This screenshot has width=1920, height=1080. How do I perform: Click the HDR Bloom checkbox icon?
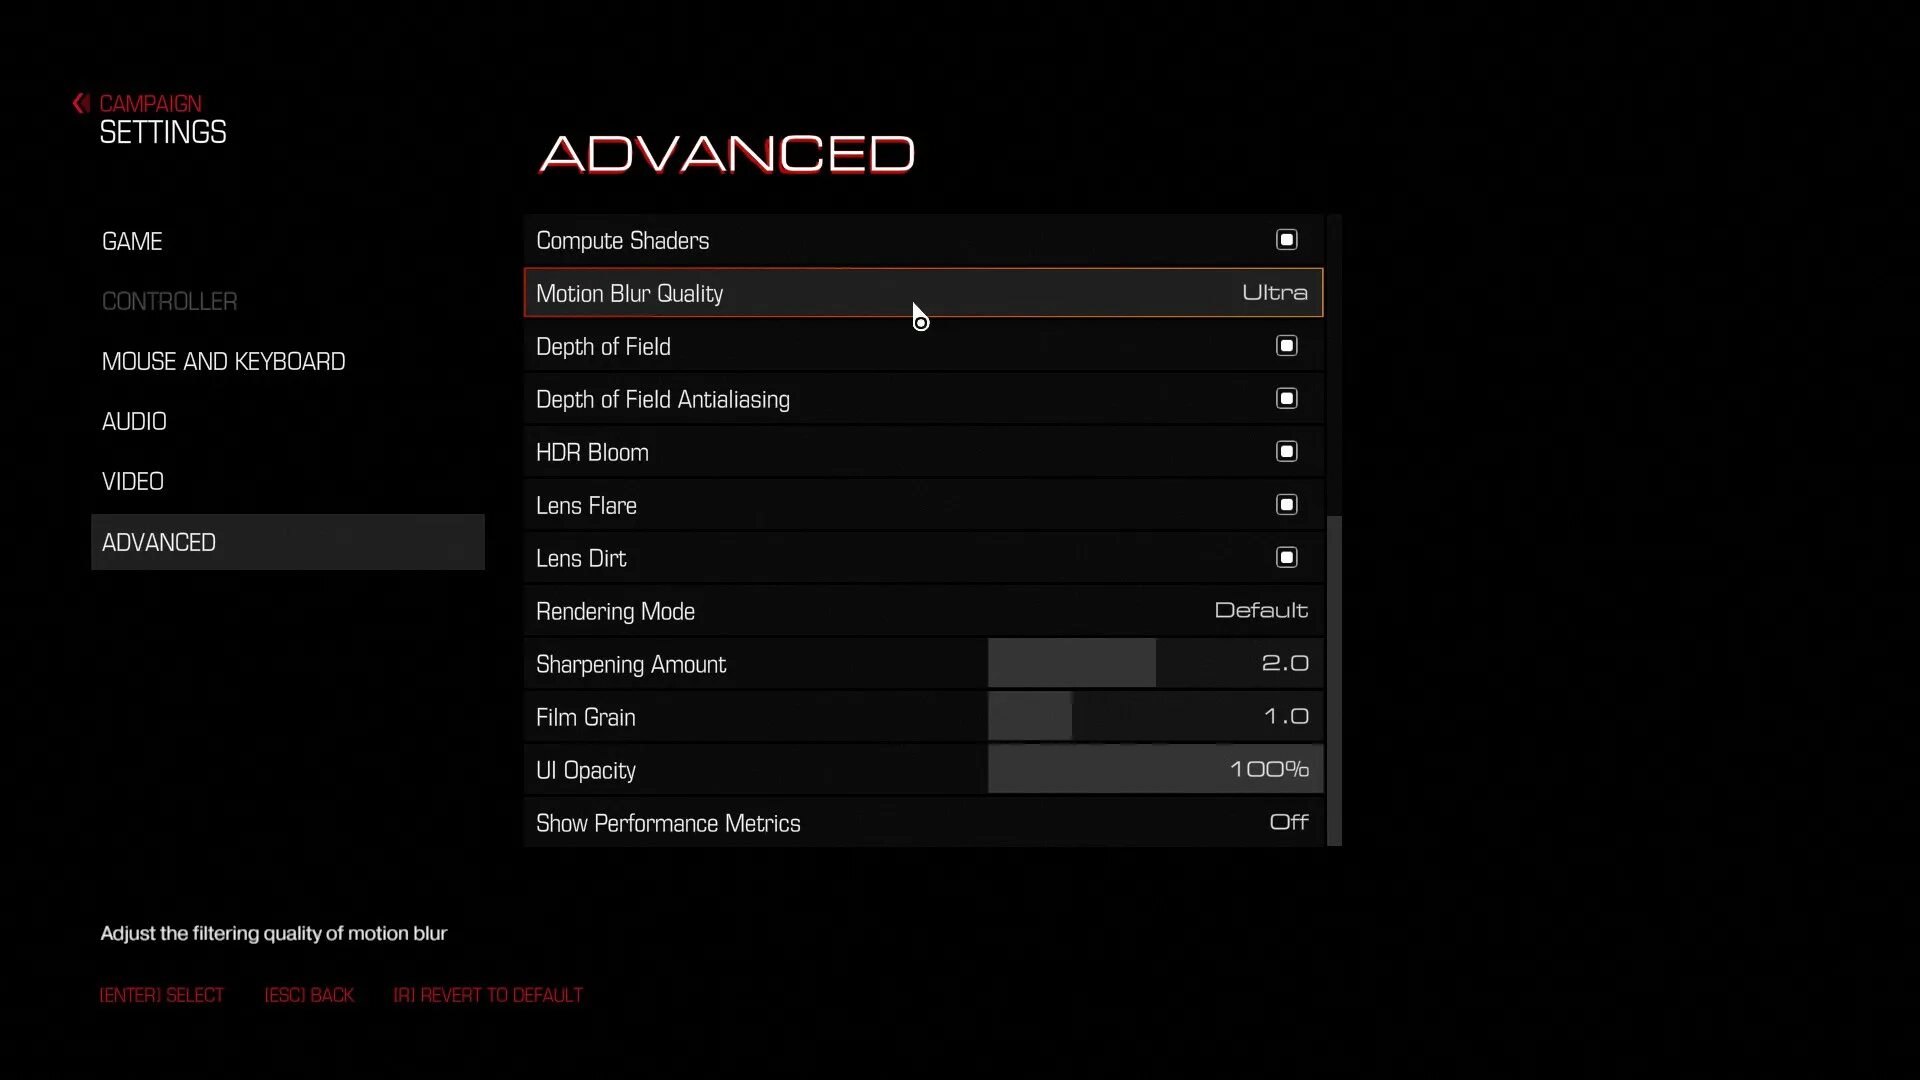(1287, 451)
